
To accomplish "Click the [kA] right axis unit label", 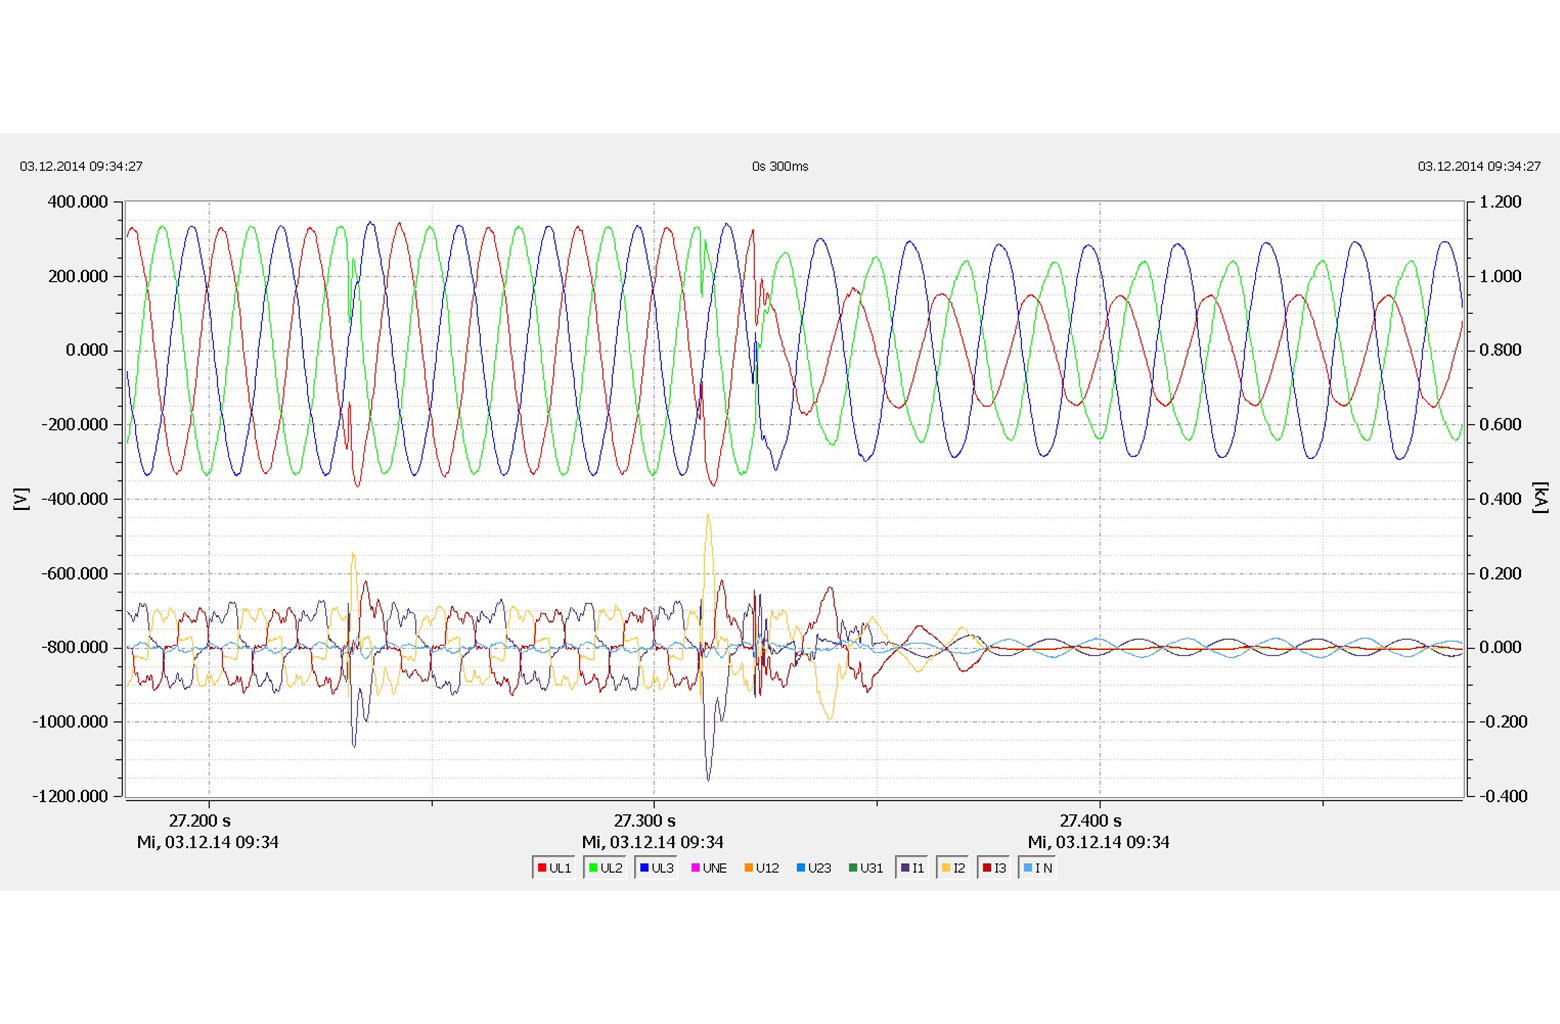I will 1540,499.
